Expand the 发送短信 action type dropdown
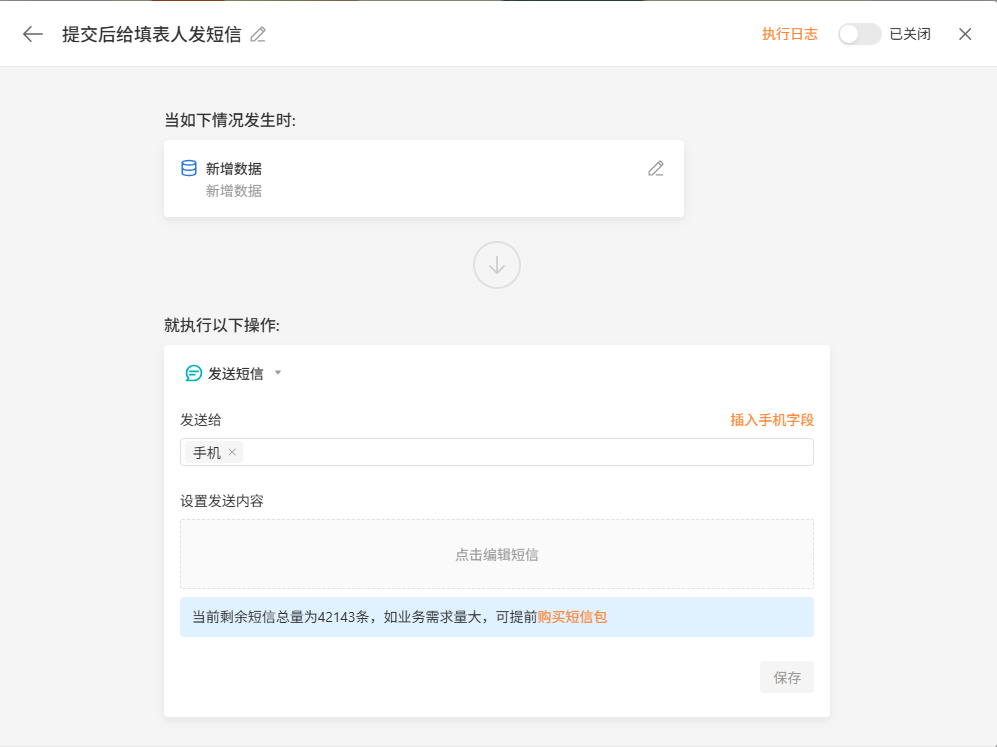The image size is (997, 747). 278,373
